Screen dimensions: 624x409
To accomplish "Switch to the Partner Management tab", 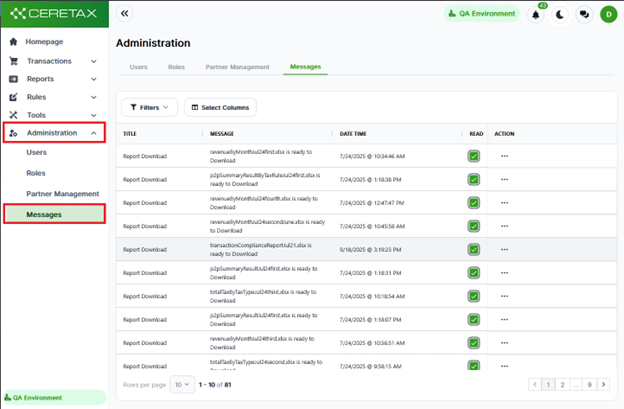I will 237,67.
